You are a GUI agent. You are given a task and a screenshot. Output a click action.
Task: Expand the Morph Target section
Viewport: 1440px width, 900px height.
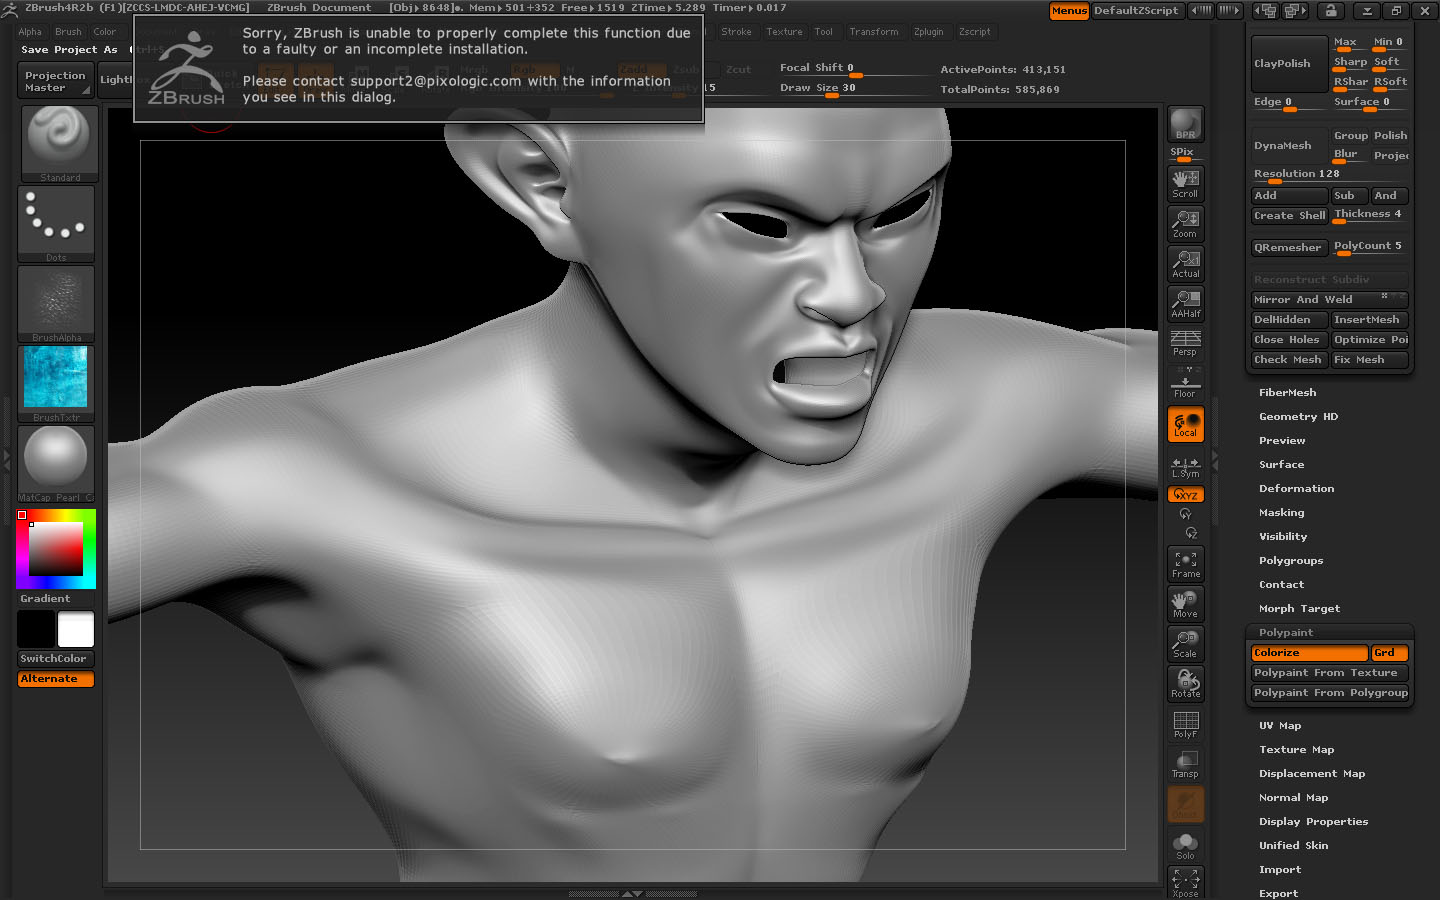[1299, 609]
